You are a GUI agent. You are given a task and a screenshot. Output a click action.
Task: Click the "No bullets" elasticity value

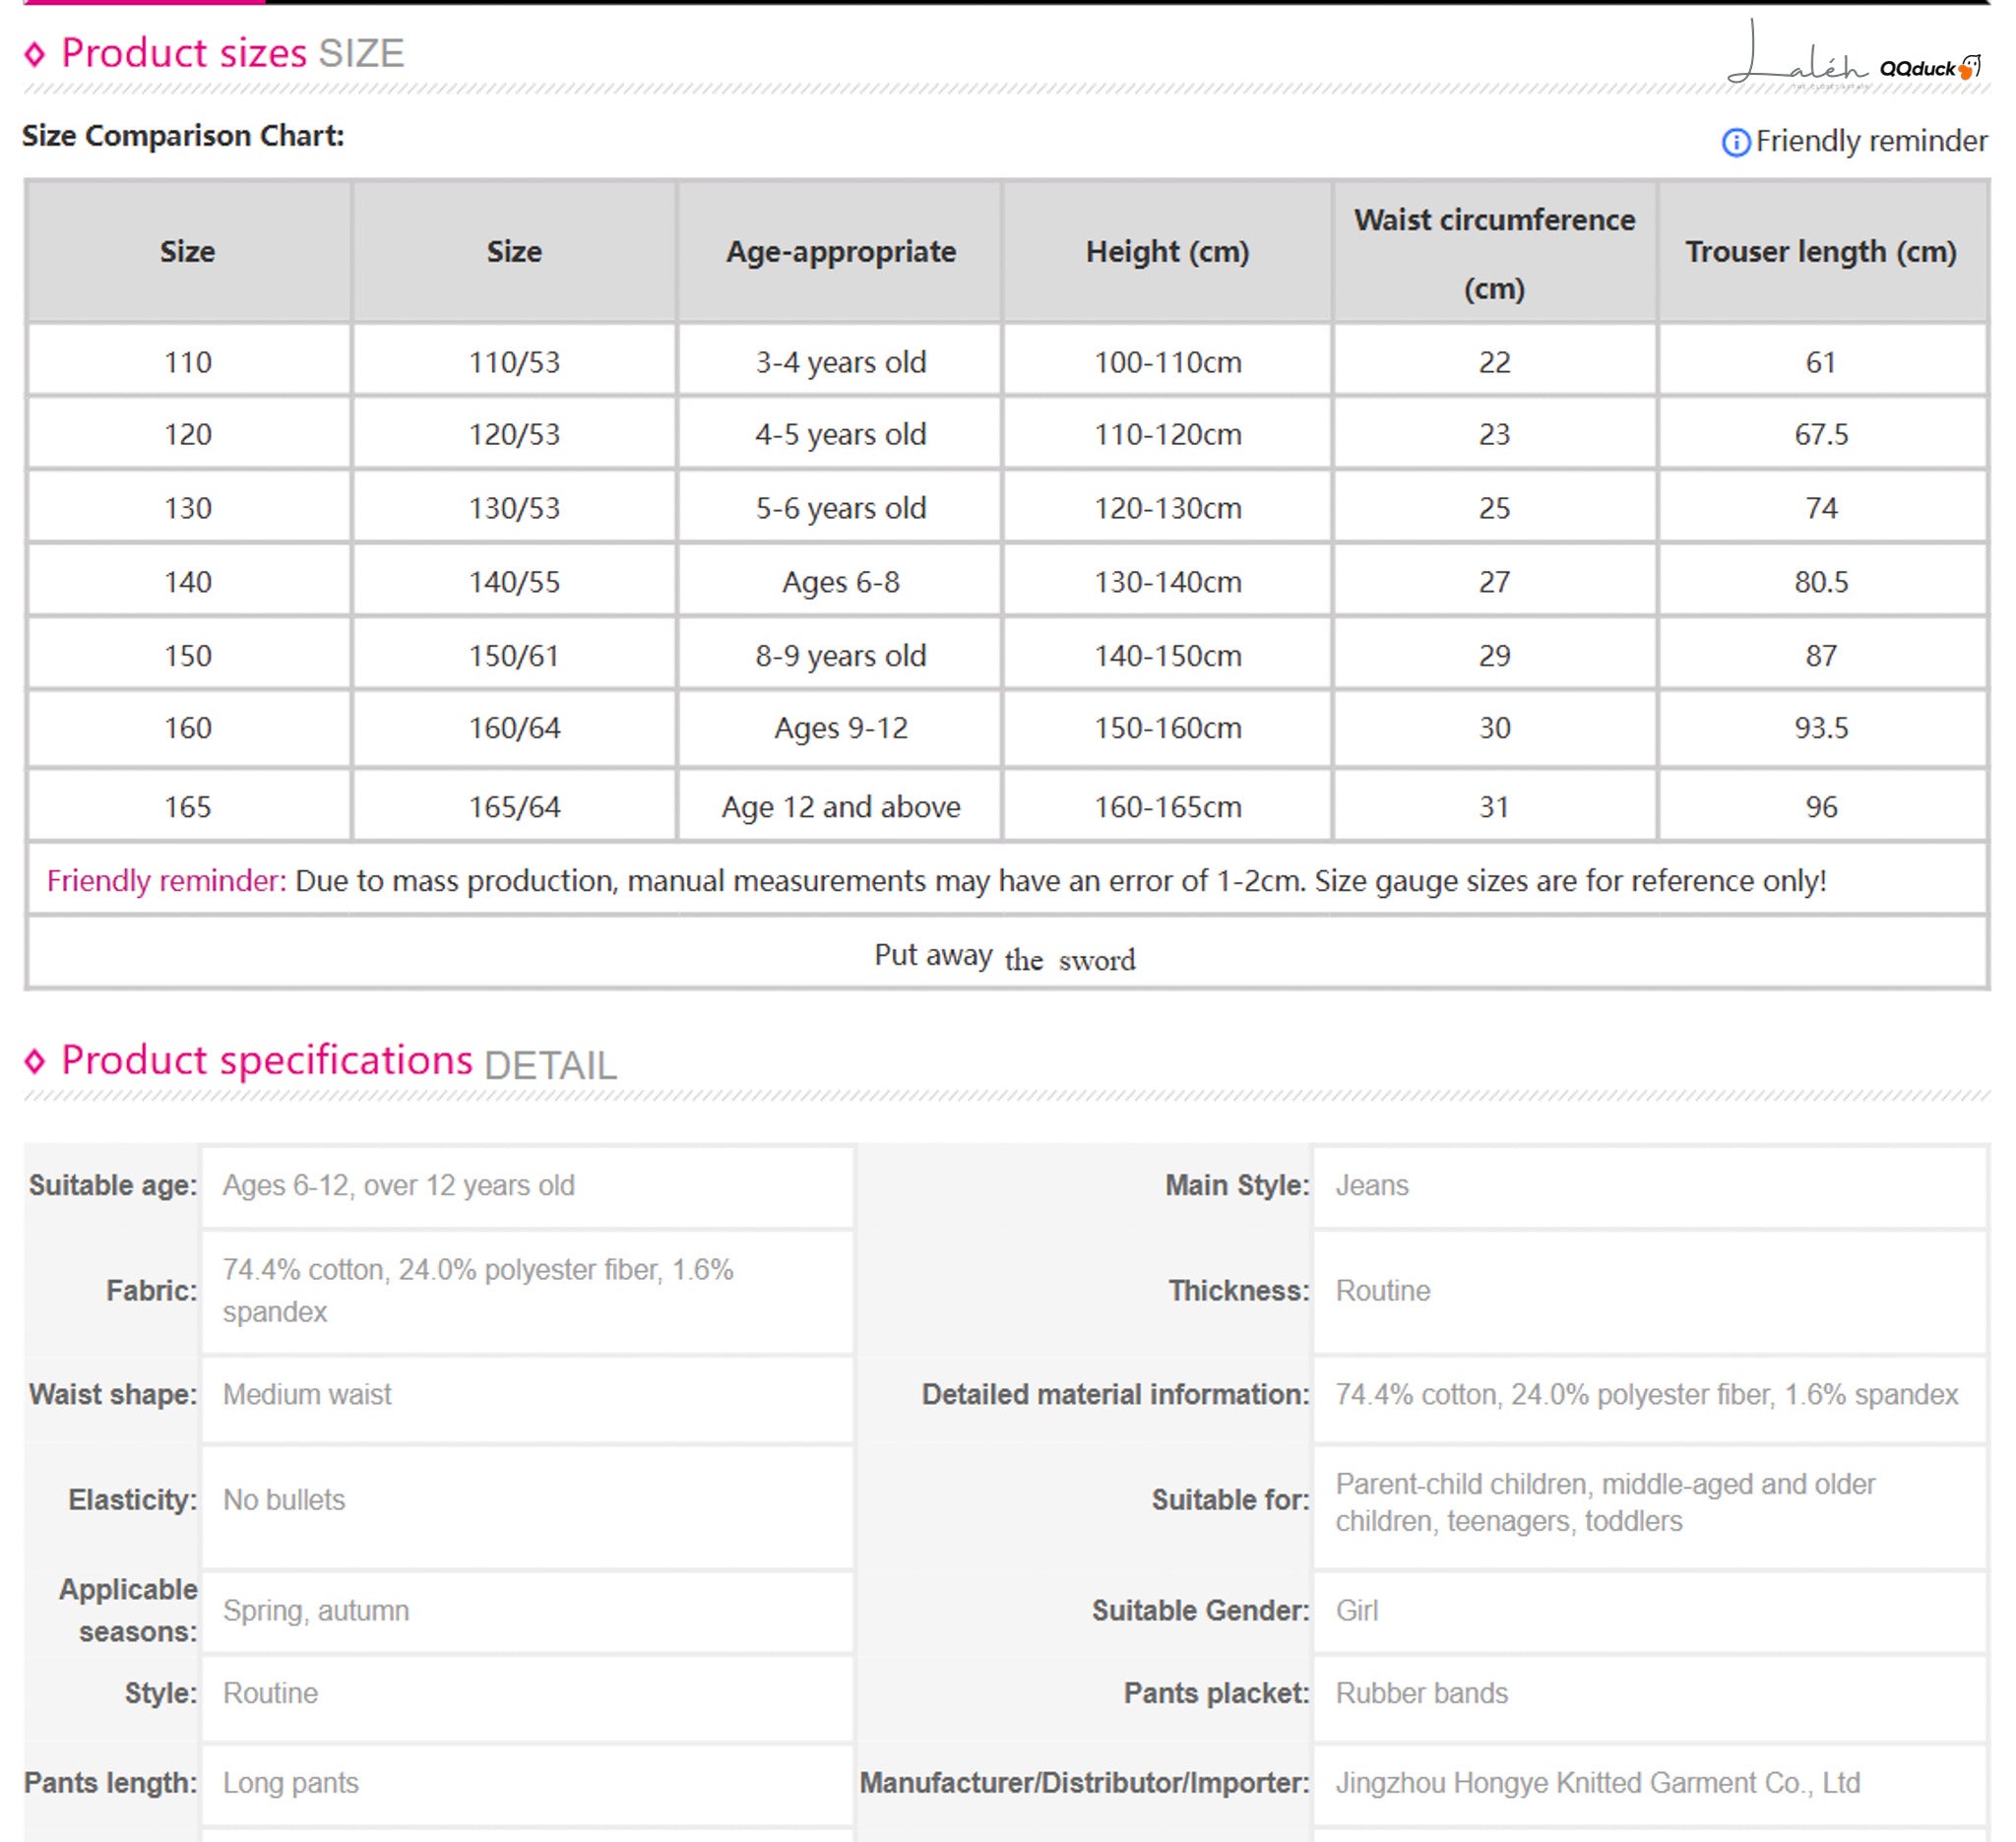click(x=284, y=1499)
